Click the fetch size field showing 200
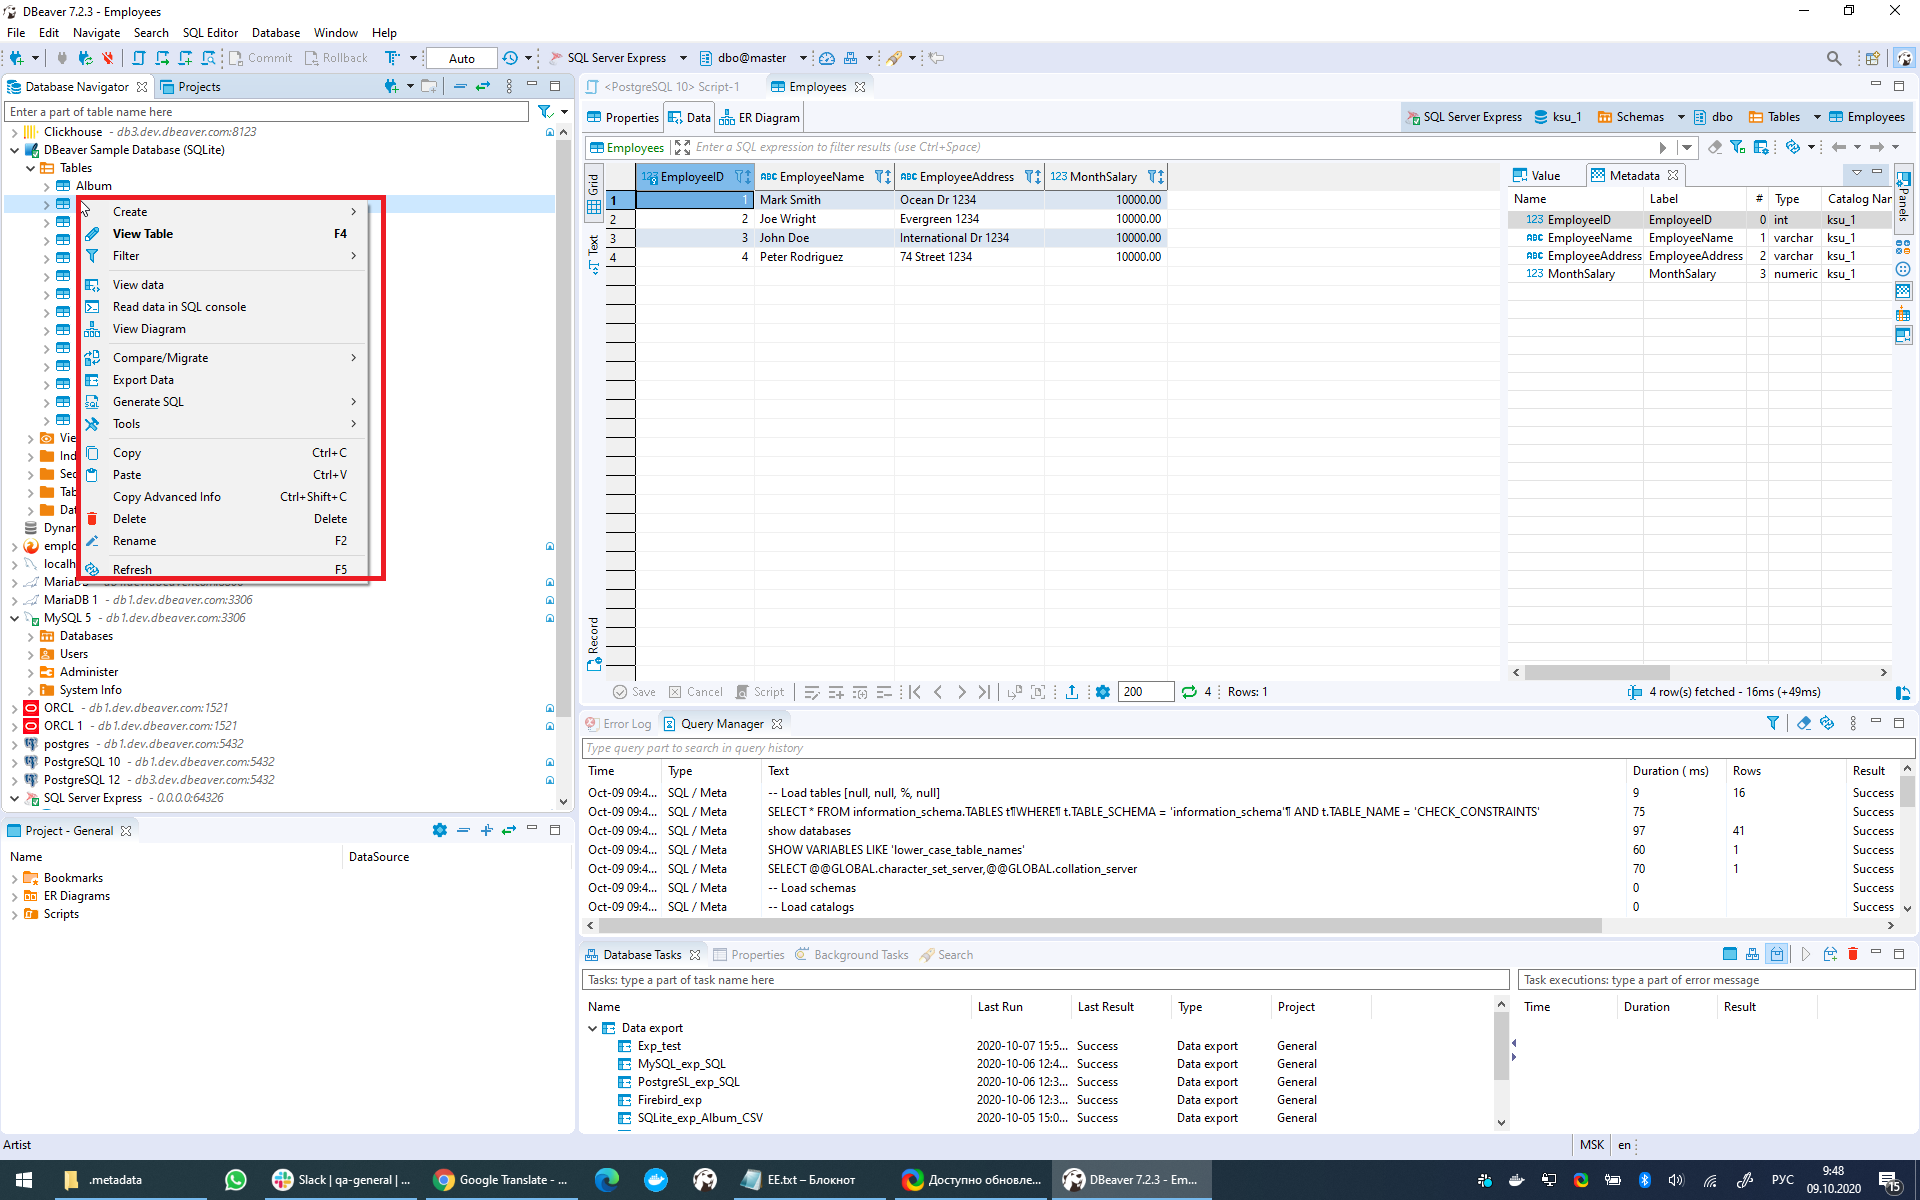This screenshot has width=1920, height=1200. pos(1146,691)
